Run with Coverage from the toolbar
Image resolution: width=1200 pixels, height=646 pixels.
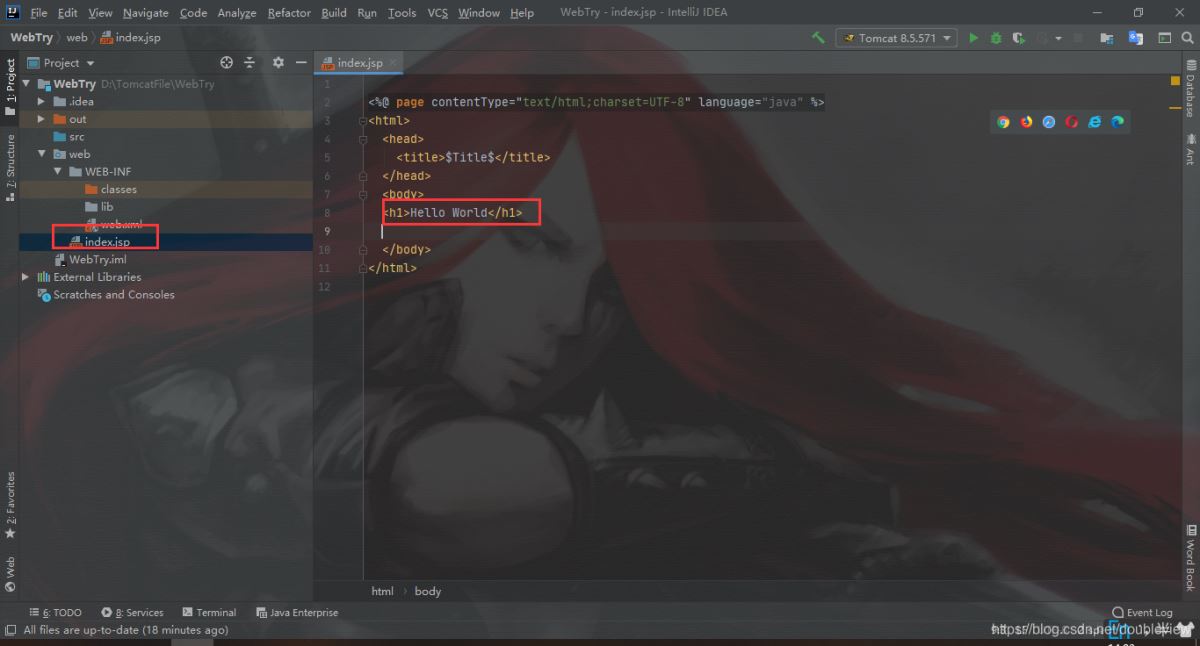tap(1018, 38)
